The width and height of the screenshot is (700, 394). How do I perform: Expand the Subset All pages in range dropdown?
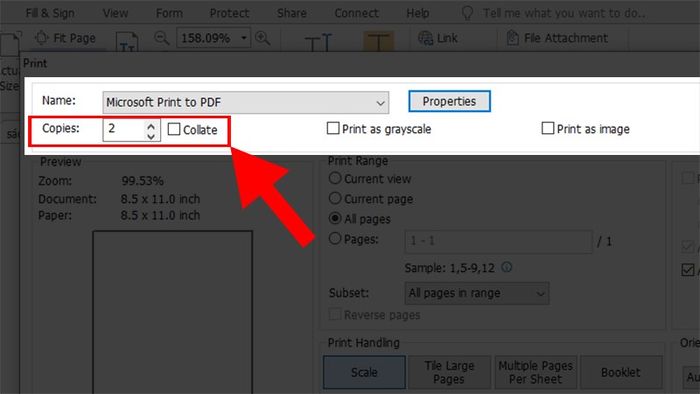[x=477, y=293]
